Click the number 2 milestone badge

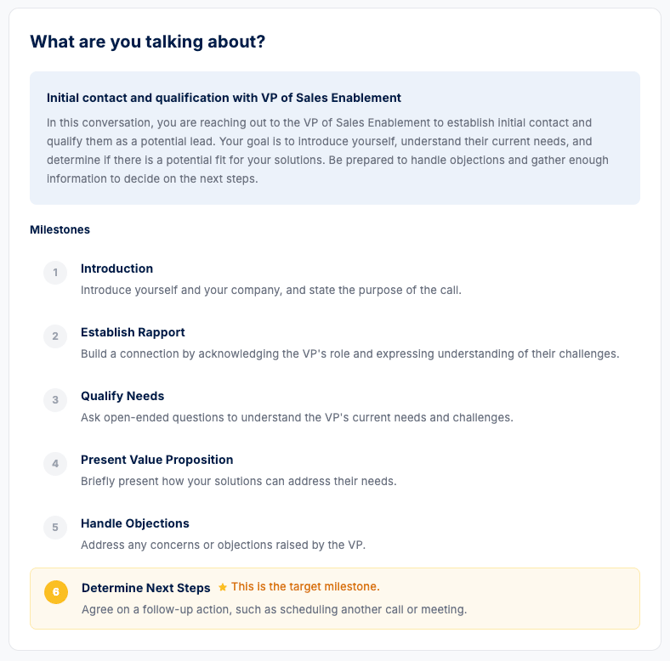pos(55,336)
